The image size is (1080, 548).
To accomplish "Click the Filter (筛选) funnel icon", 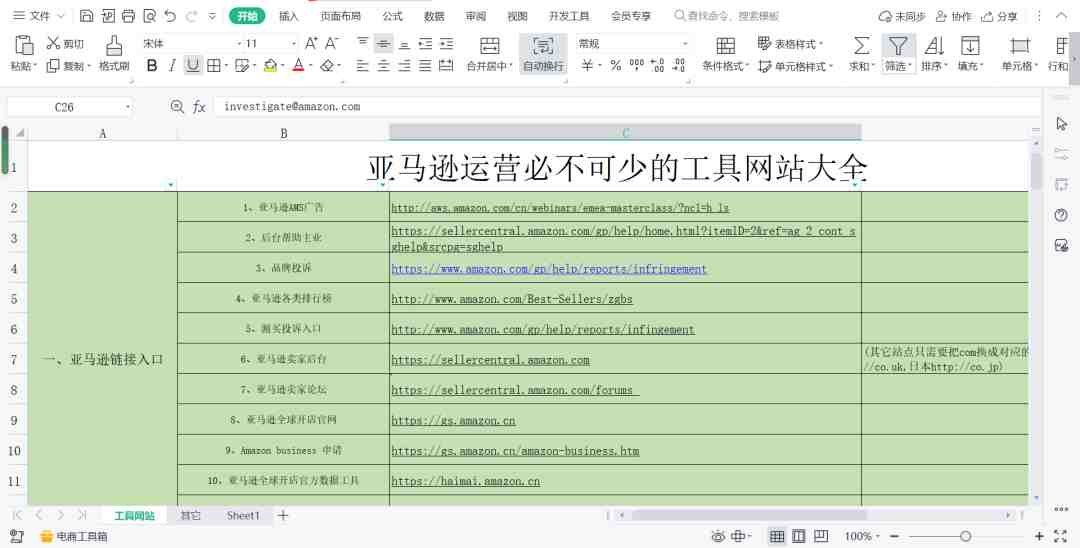I will [897, 45].
